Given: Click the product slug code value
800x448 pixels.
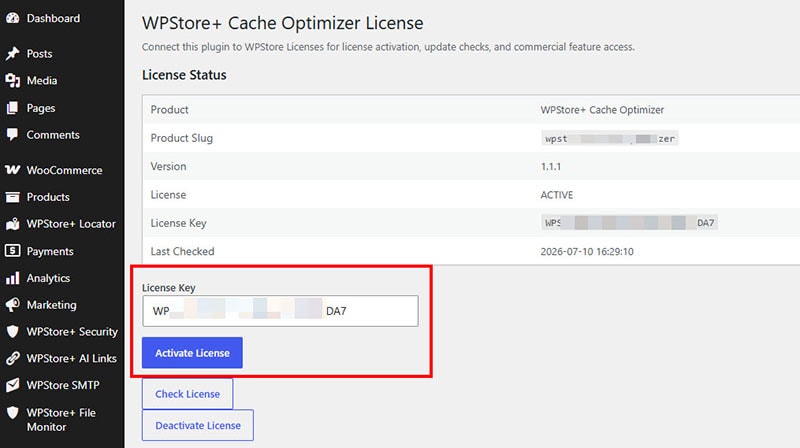Looking at the screenshot, I should coord(610,138).
